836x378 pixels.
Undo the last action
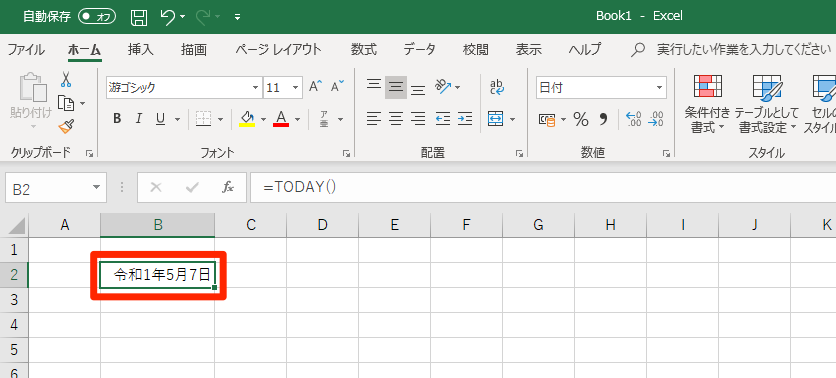(168, 17)
